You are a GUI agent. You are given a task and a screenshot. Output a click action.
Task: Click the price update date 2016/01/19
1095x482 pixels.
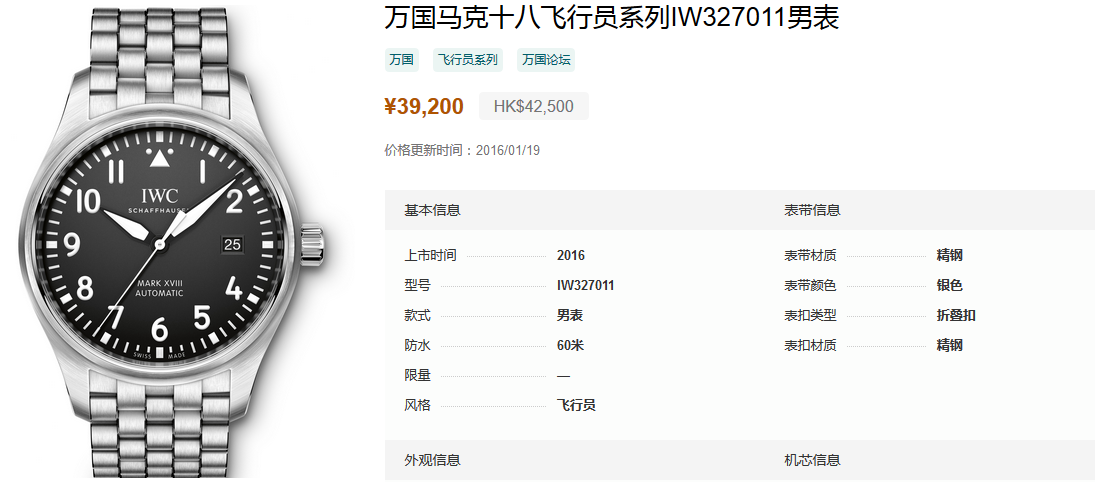508,150
